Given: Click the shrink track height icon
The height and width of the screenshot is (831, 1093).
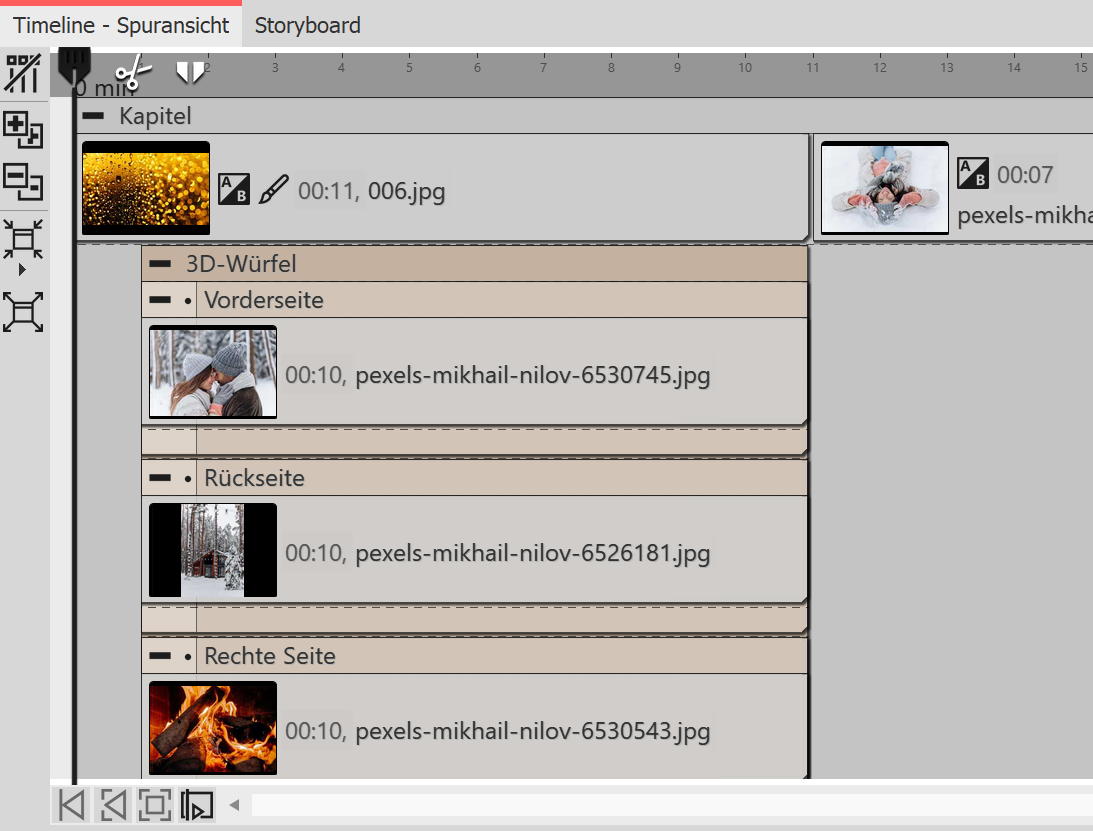Looking at the screenshot, I should [23, 240].
